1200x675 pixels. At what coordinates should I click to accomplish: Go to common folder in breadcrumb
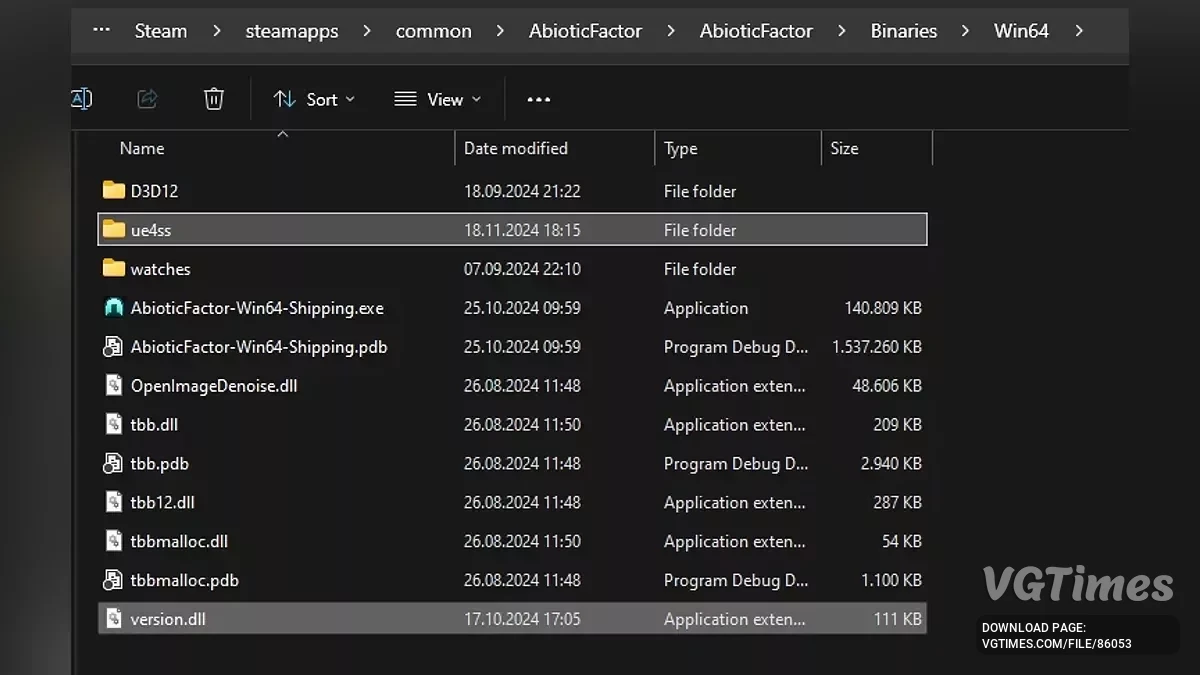coord(433,31)
